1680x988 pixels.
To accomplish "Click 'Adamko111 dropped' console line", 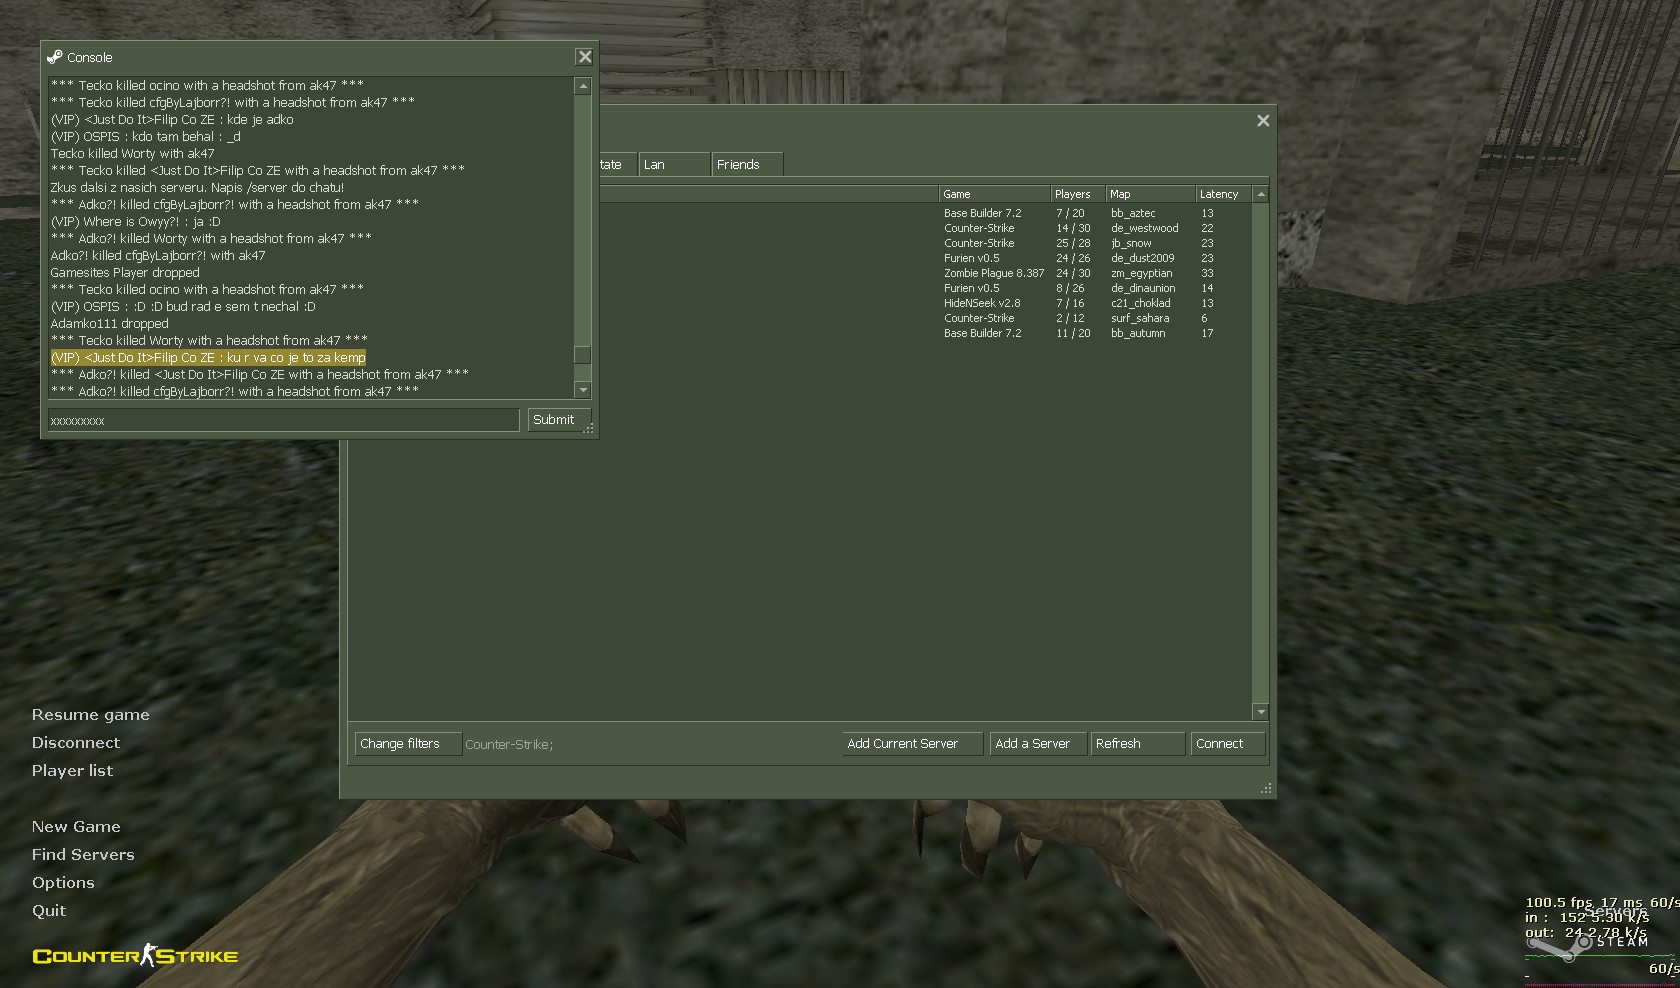I will [x=109, y=324].
